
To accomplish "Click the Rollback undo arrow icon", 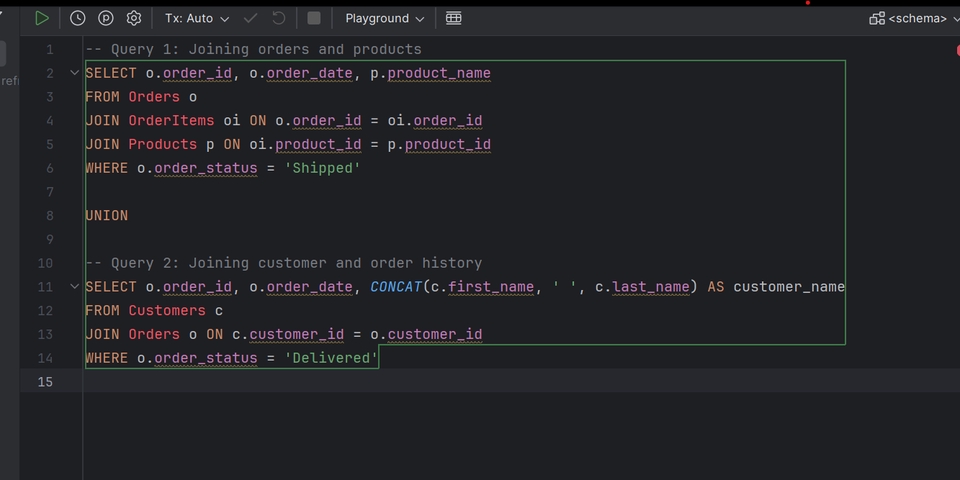I will pos(279,18).
